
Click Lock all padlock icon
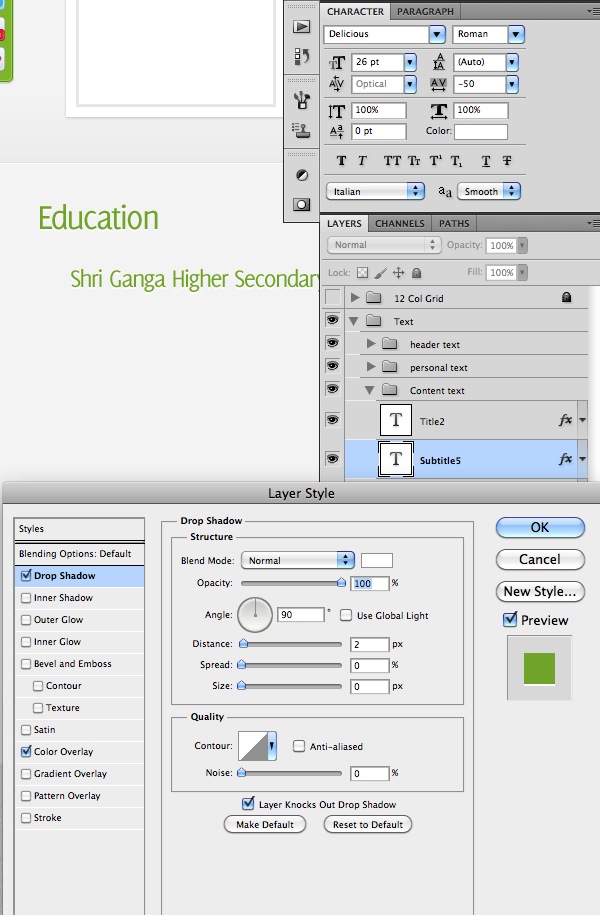click(x=417, y=273)
